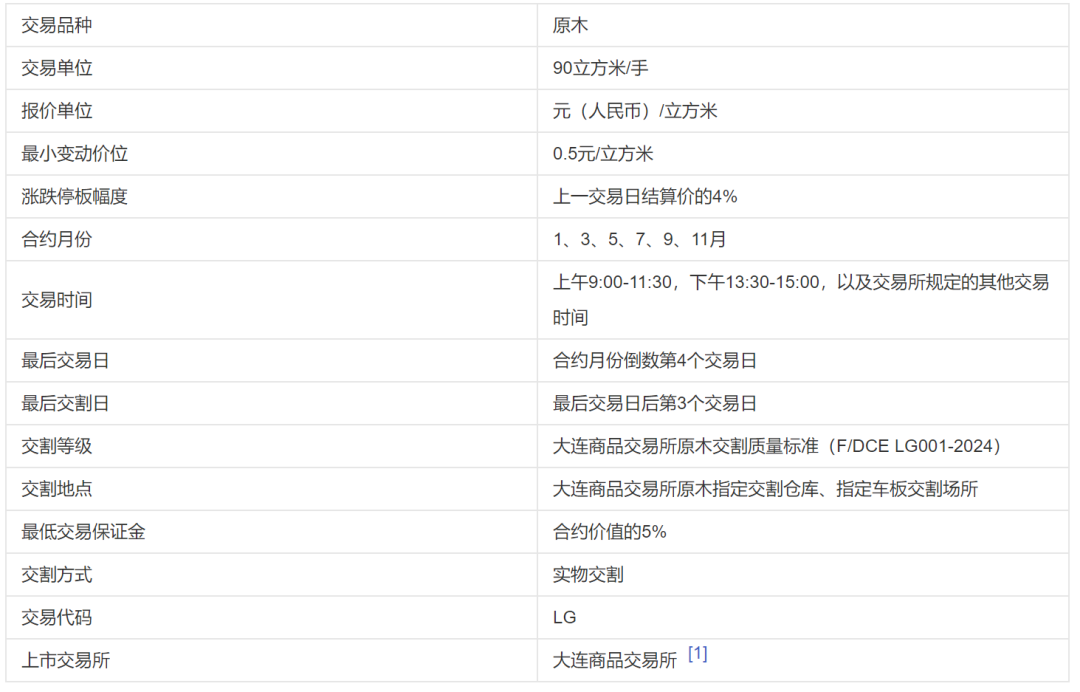Click '大连商品交易所原木指定交割仓库' delivery location text

[685, 489]
